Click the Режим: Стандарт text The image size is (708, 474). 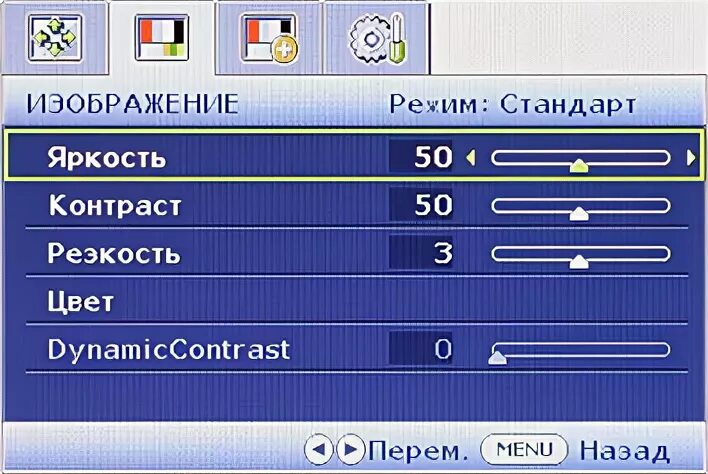[513, 105]
